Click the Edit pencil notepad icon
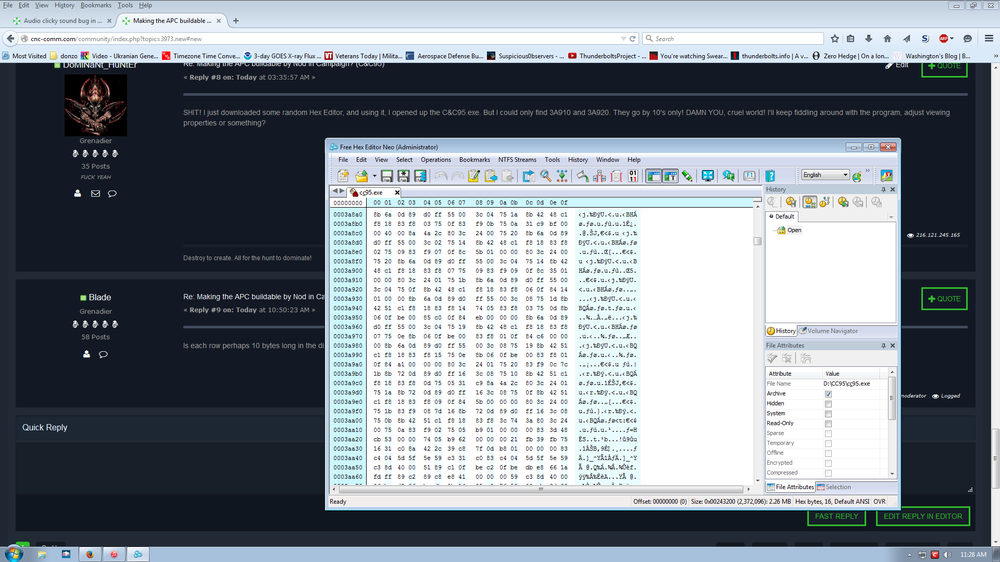Screen dimensions: 1000x562 [473, 176]
